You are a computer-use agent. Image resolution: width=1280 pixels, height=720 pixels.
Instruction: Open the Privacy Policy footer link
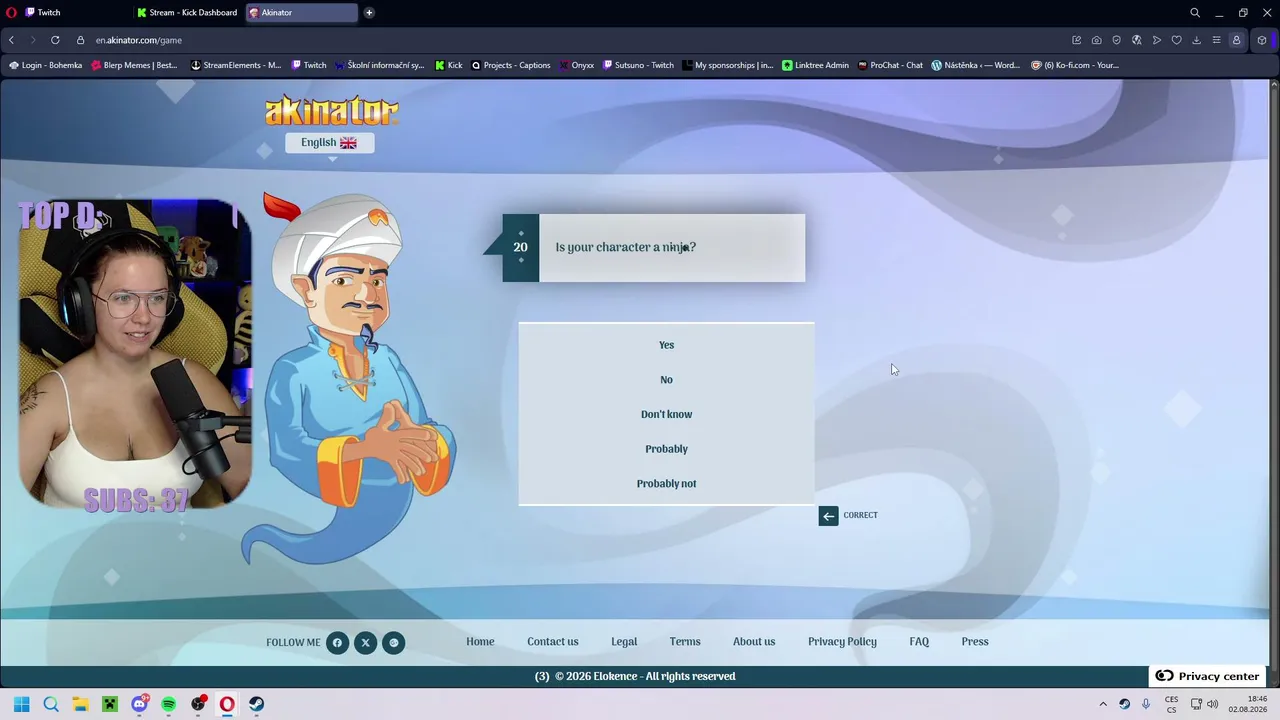[842, 642]
